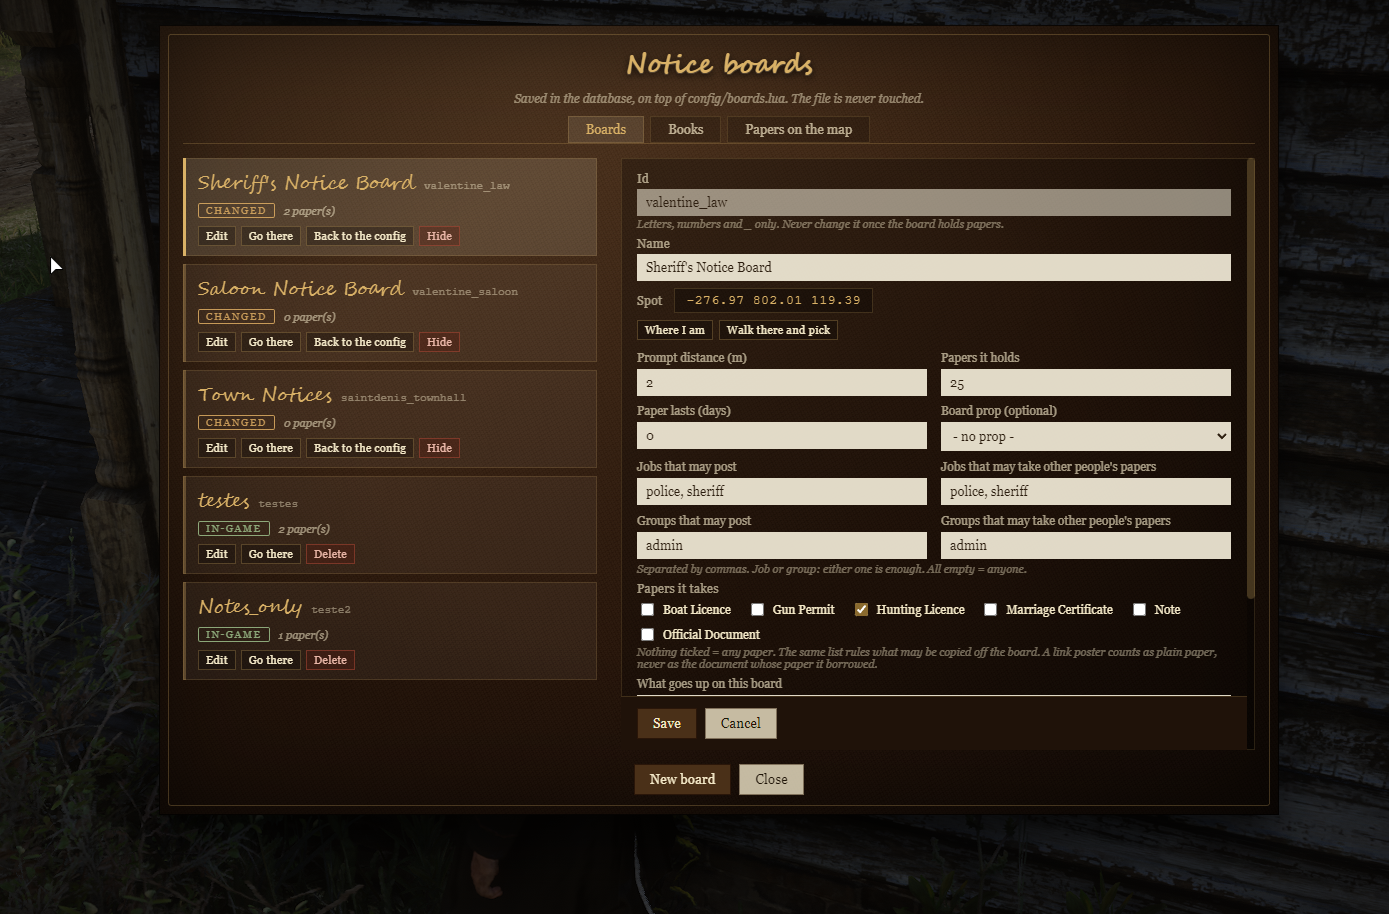Image resolution: width=1389 pixels, height=914 pixels.
Task: Choose Walk there and pick
Action: (x=778, y=330)
